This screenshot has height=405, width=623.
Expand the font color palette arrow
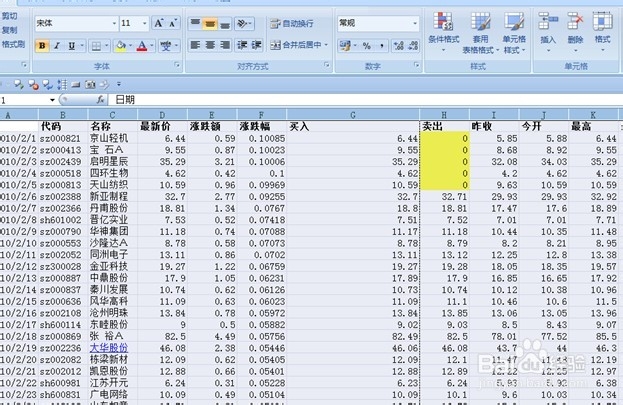[152, 46]
